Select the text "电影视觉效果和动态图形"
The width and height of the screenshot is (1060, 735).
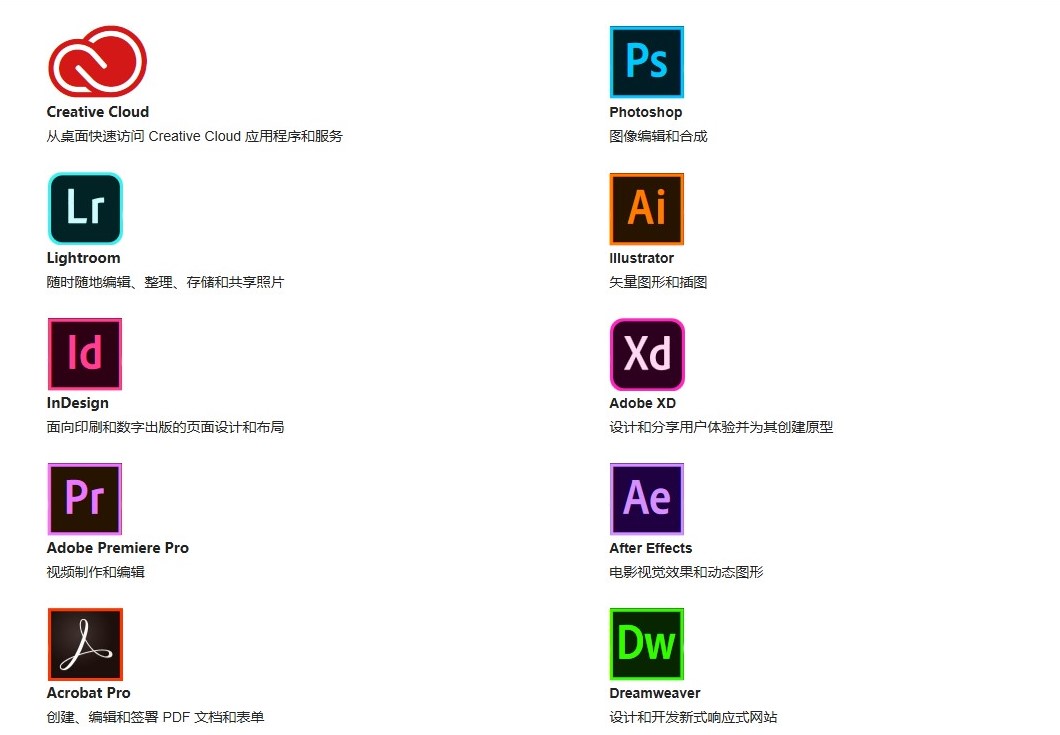(x=686, y=572)
